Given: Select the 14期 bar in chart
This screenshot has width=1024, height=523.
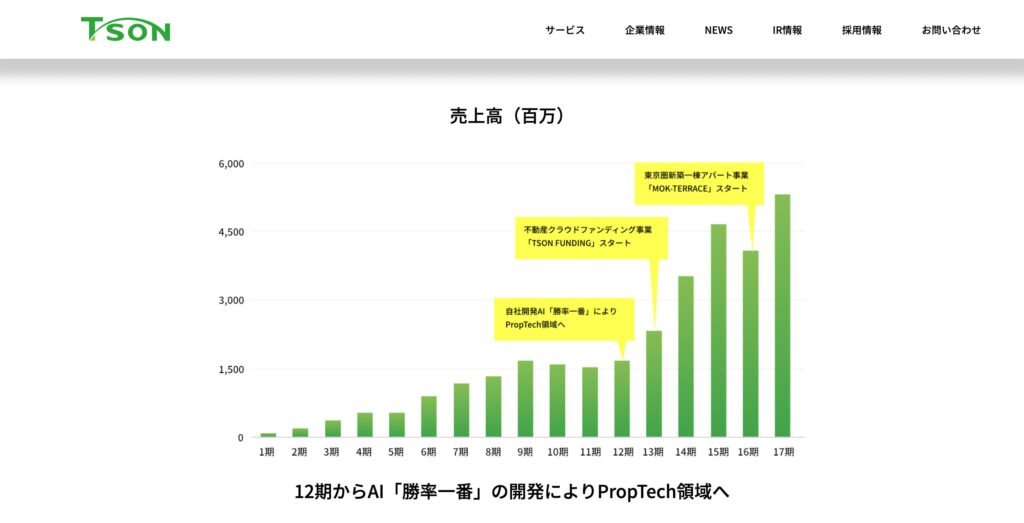Looking at the screenshot, I should [686, 356].
